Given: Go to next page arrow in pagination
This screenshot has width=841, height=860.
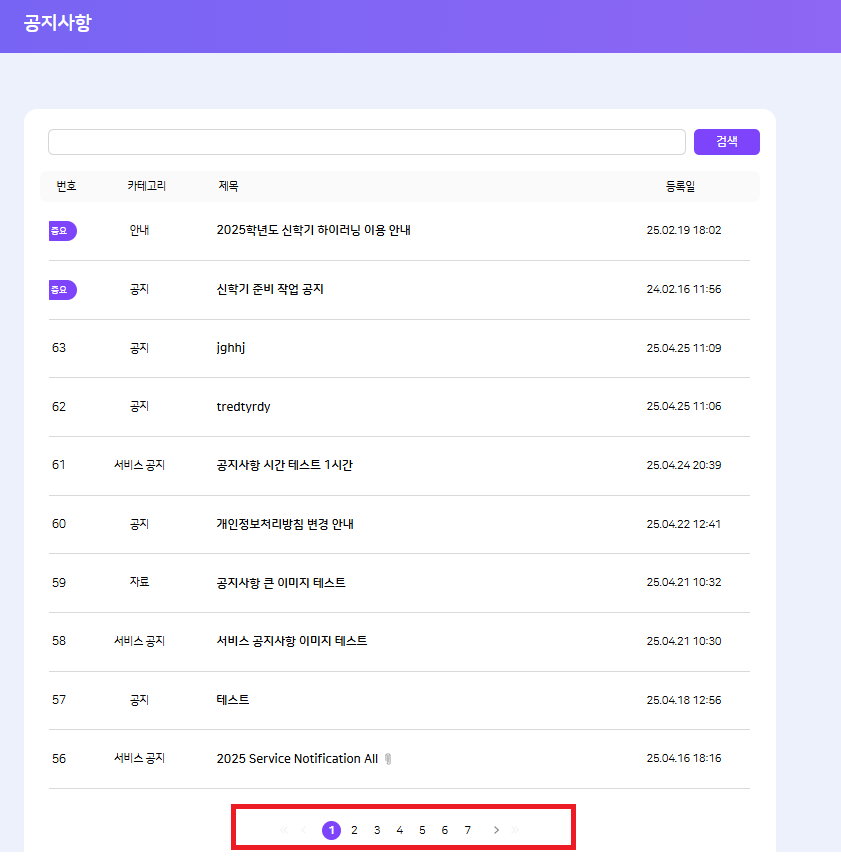Looking at the screenshot, I should click(x=496, y=830).
